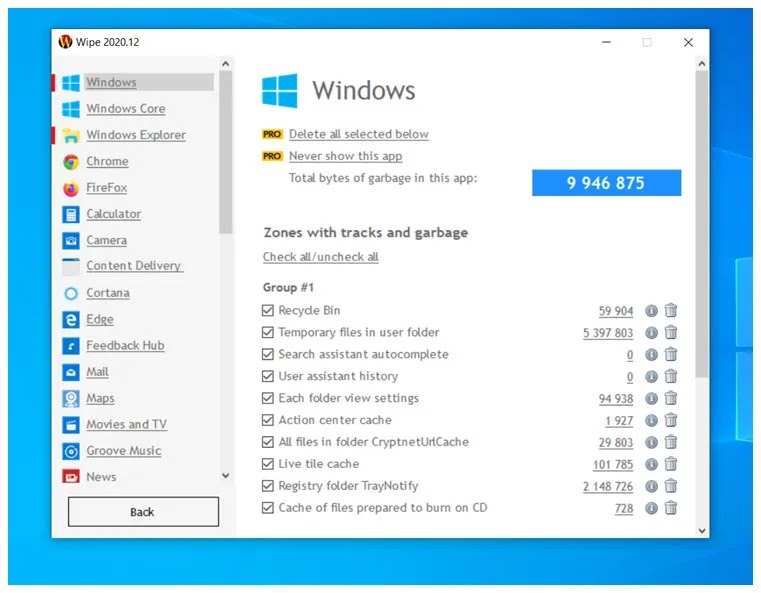
Task: Click the Cortana circle icon
Action: (x=71, y=294)
